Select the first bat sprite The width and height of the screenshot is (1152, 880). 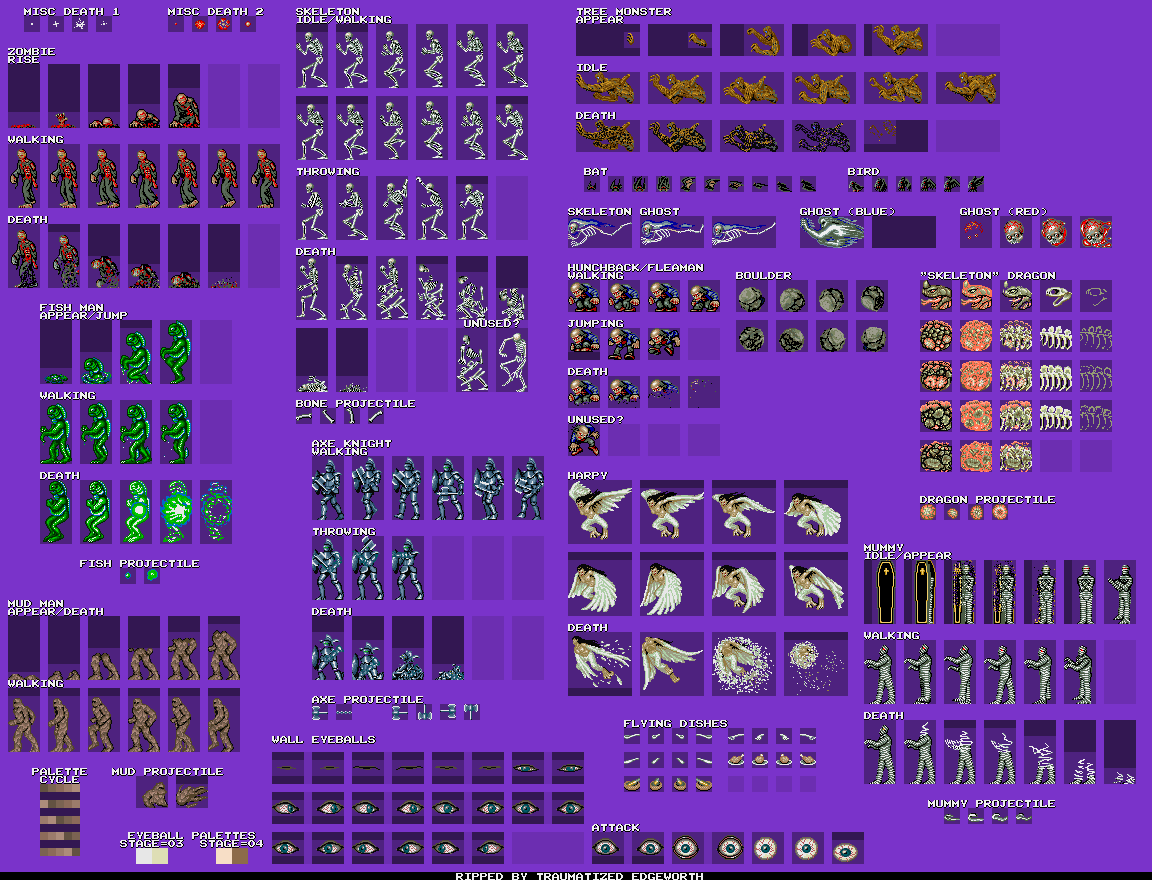(x=591, y=184)
